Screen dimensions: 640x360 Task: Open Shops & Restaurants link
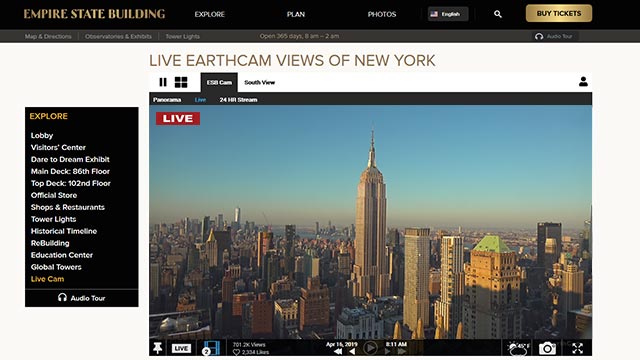coord(67,207)
